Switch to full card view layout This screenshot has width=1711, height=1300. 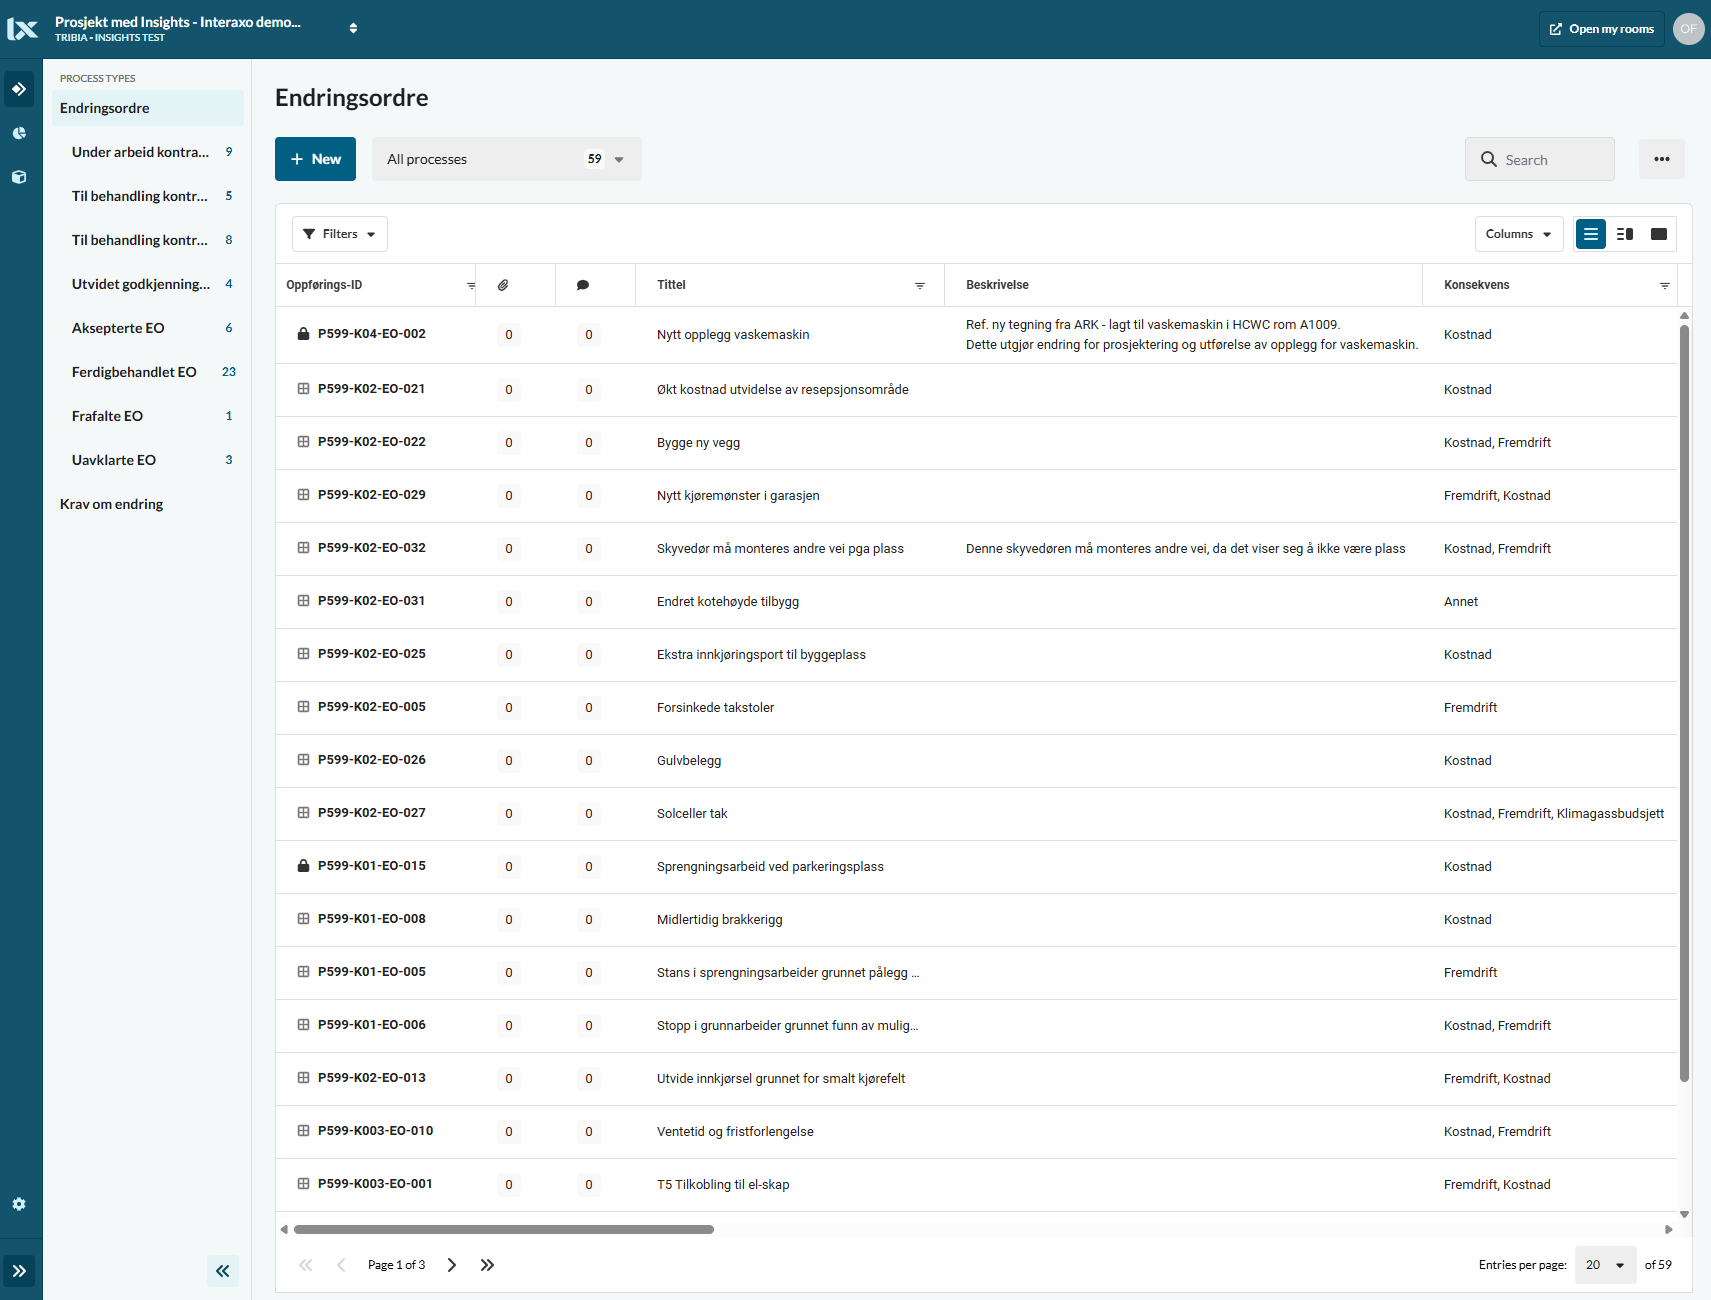(x=1659, y=234)
